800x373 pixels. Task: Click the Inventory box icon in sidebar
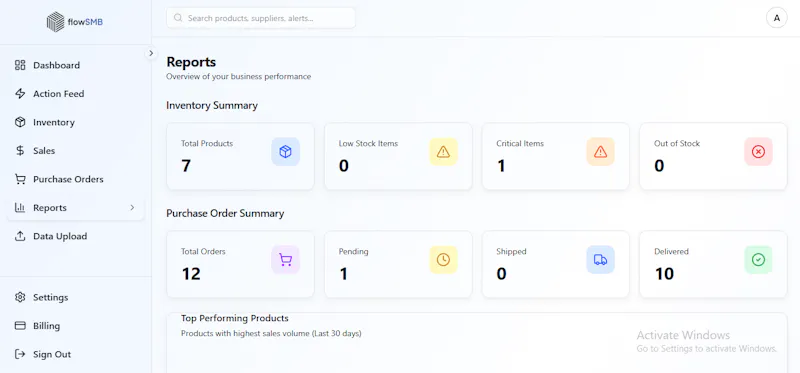coord(20,122)
